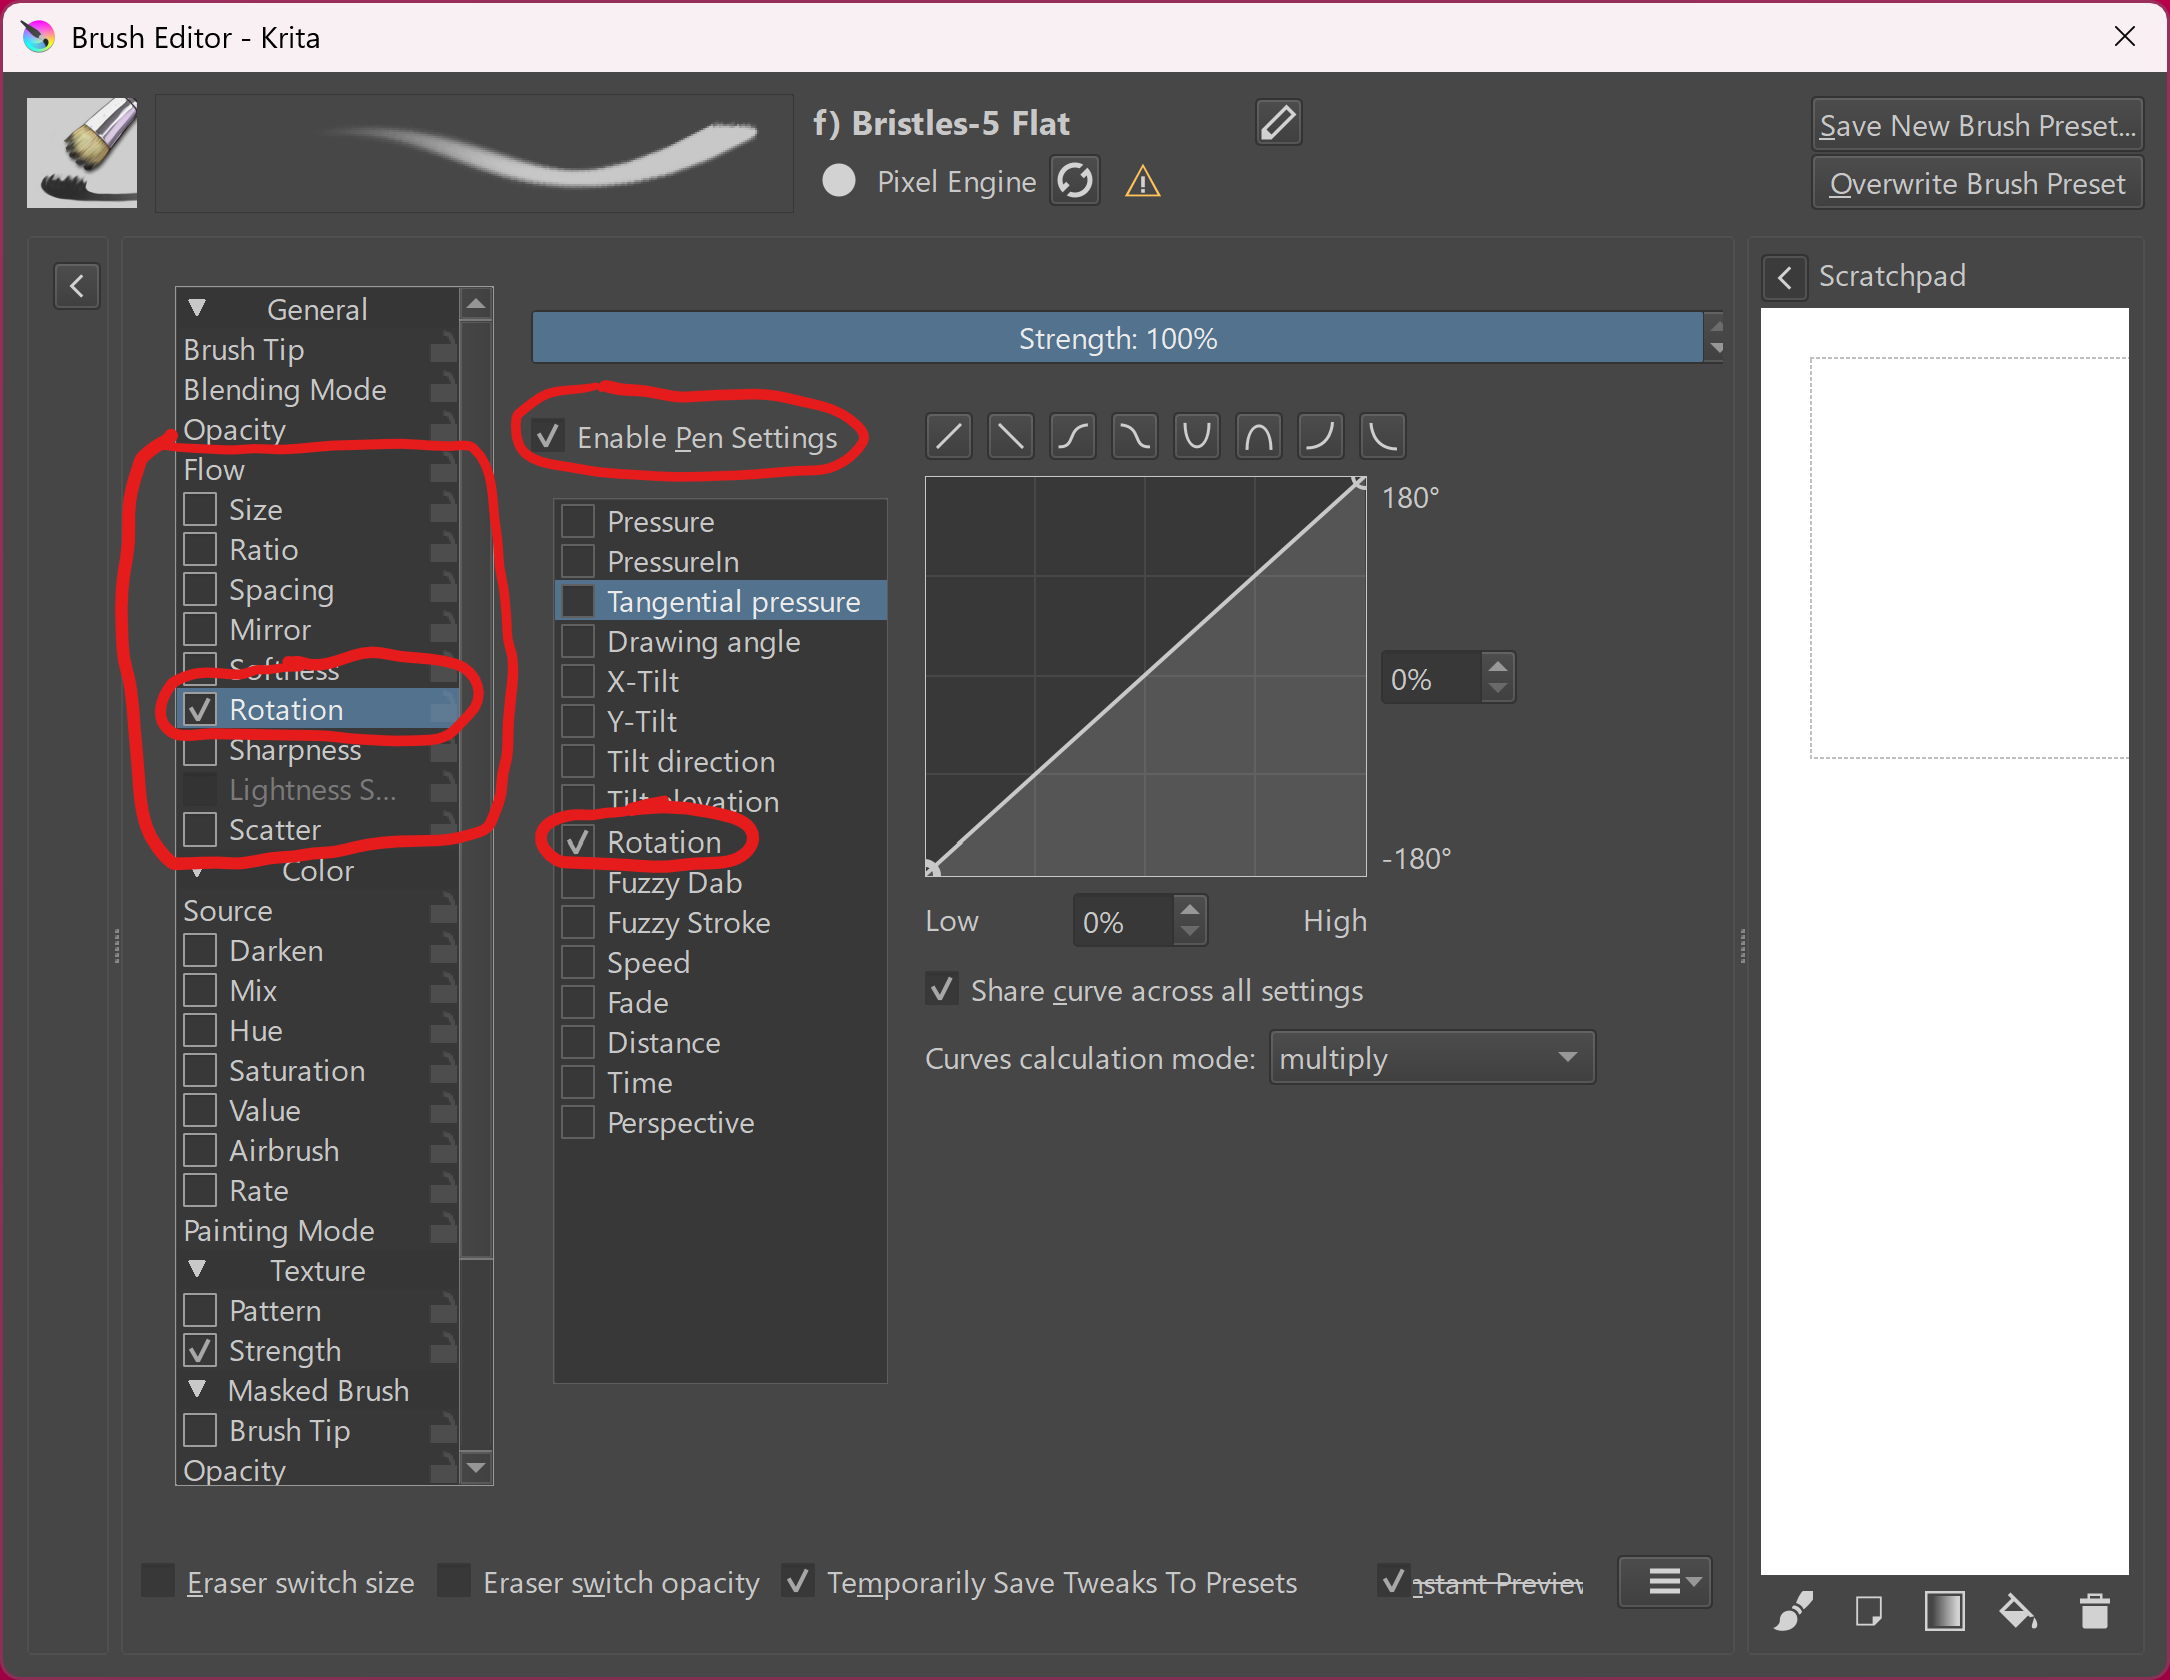Viewport: 2170px width, 1680px height.
Task: Click the reload preset icon
Action: coord(1075,181)
